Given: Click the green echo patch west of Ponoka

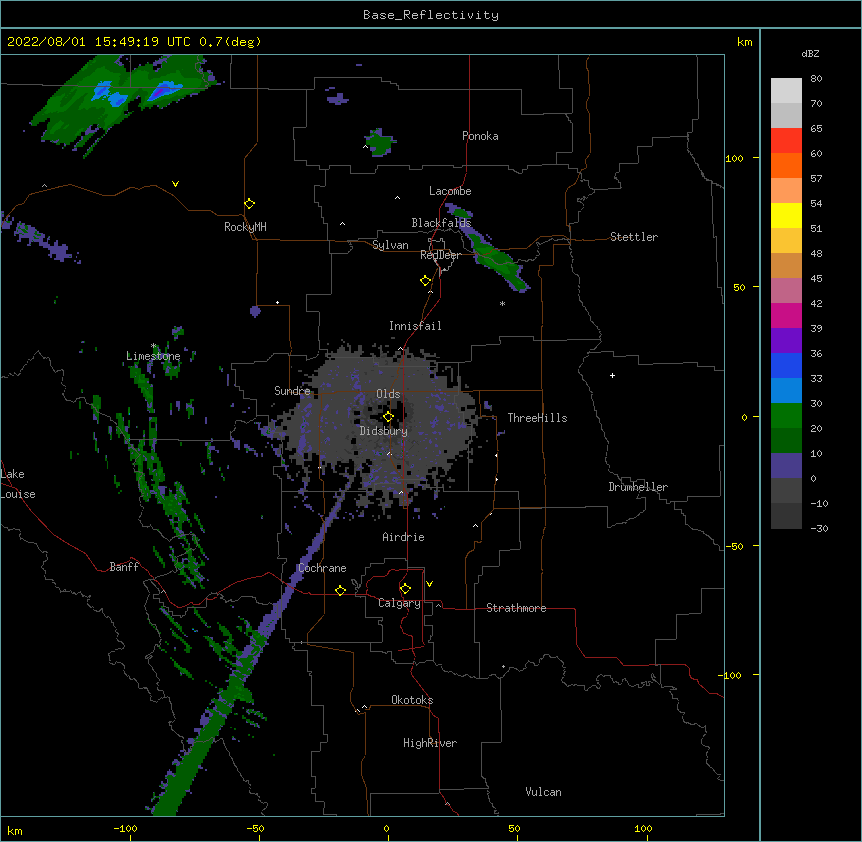Looking at the screenshot, I should (x=379, y=142).
